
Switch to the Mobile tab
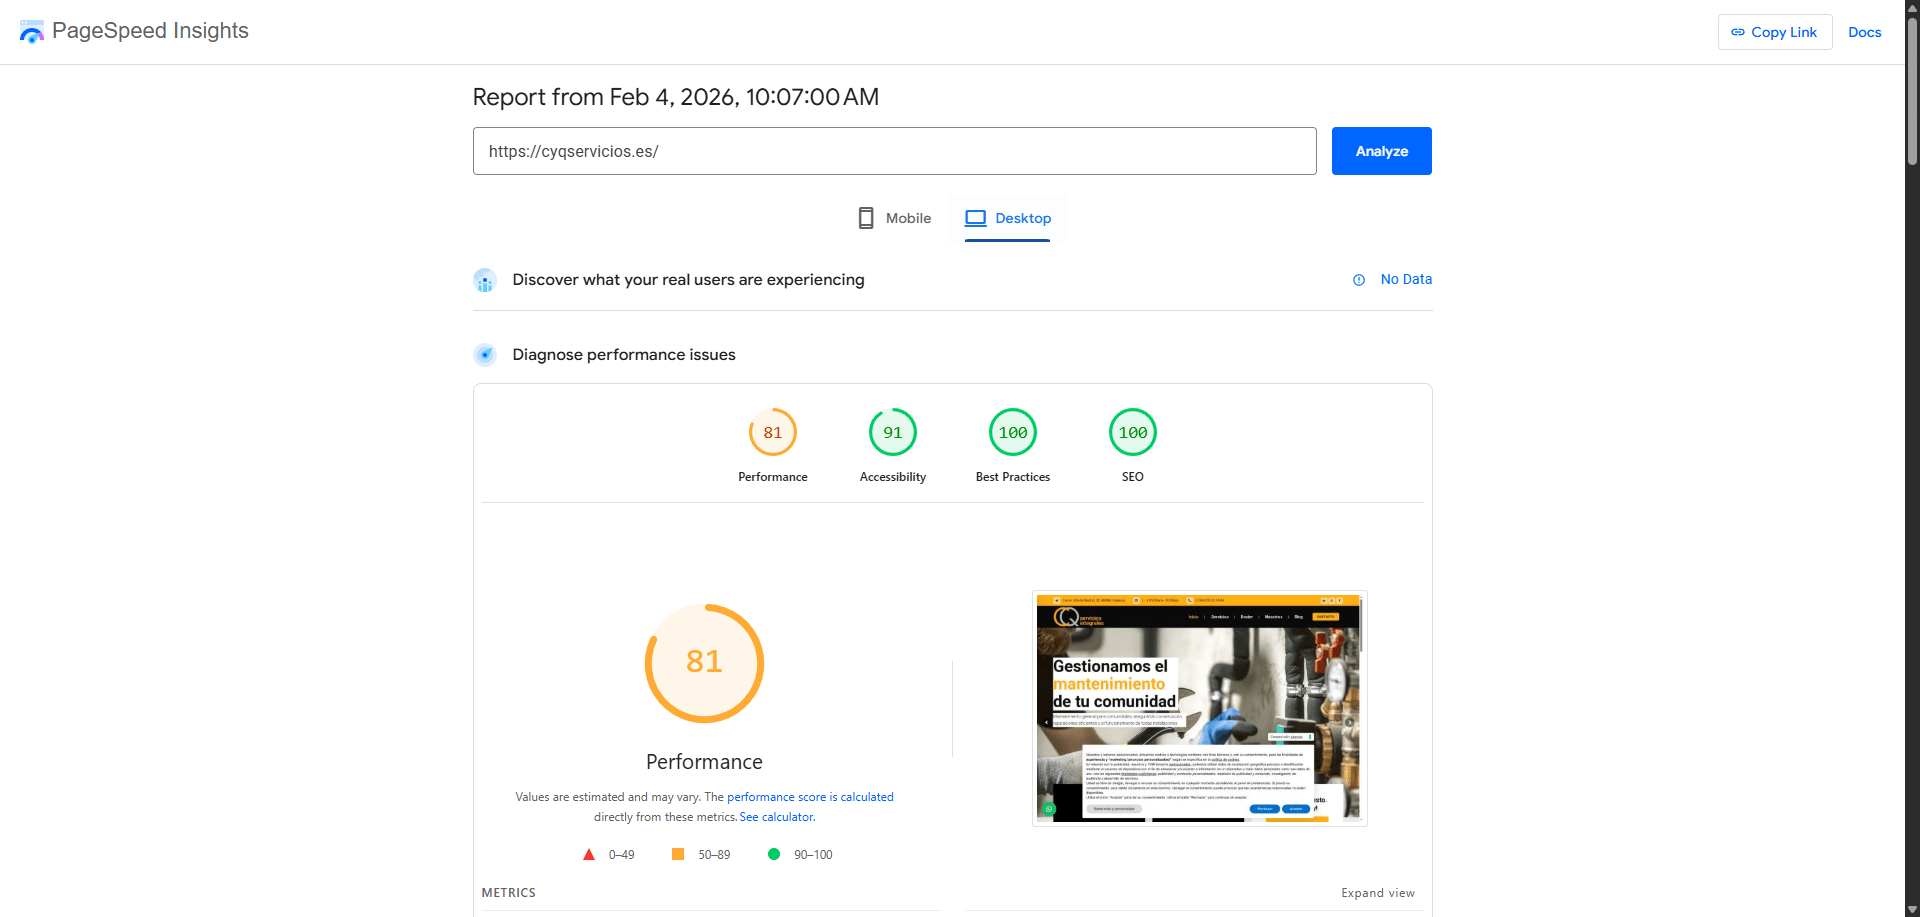pyautogui.click(x=895, y=218)
